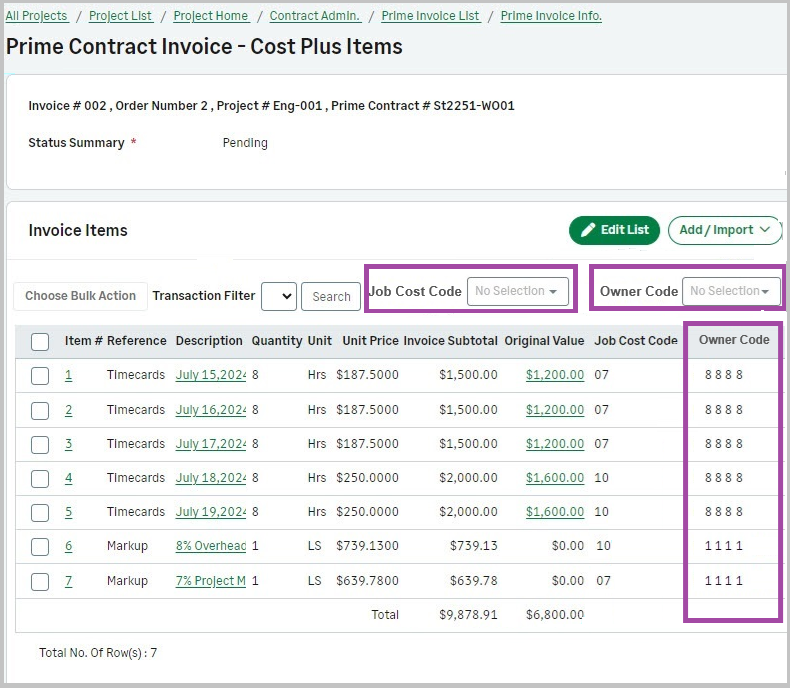
Task: Toggle the select-all header checkbox
Action: [40, 341]
